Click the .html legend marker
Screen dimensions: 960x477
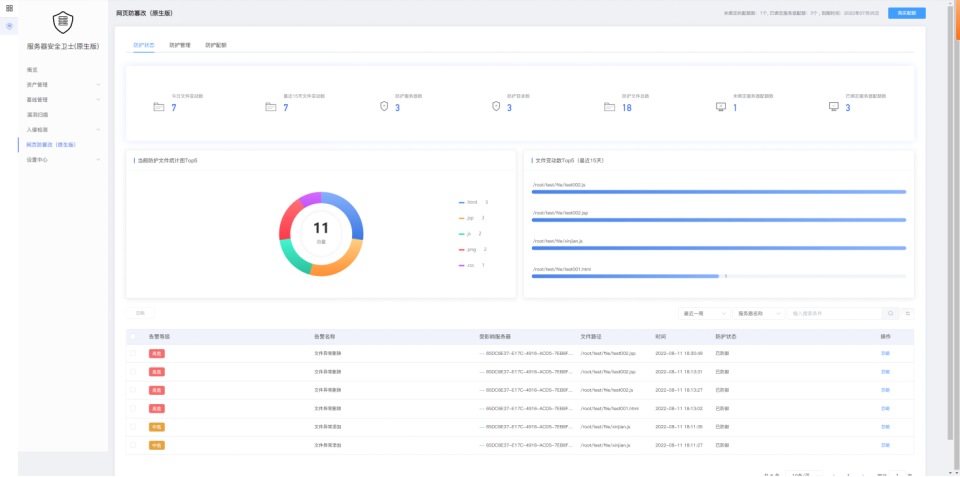(462, 202)
